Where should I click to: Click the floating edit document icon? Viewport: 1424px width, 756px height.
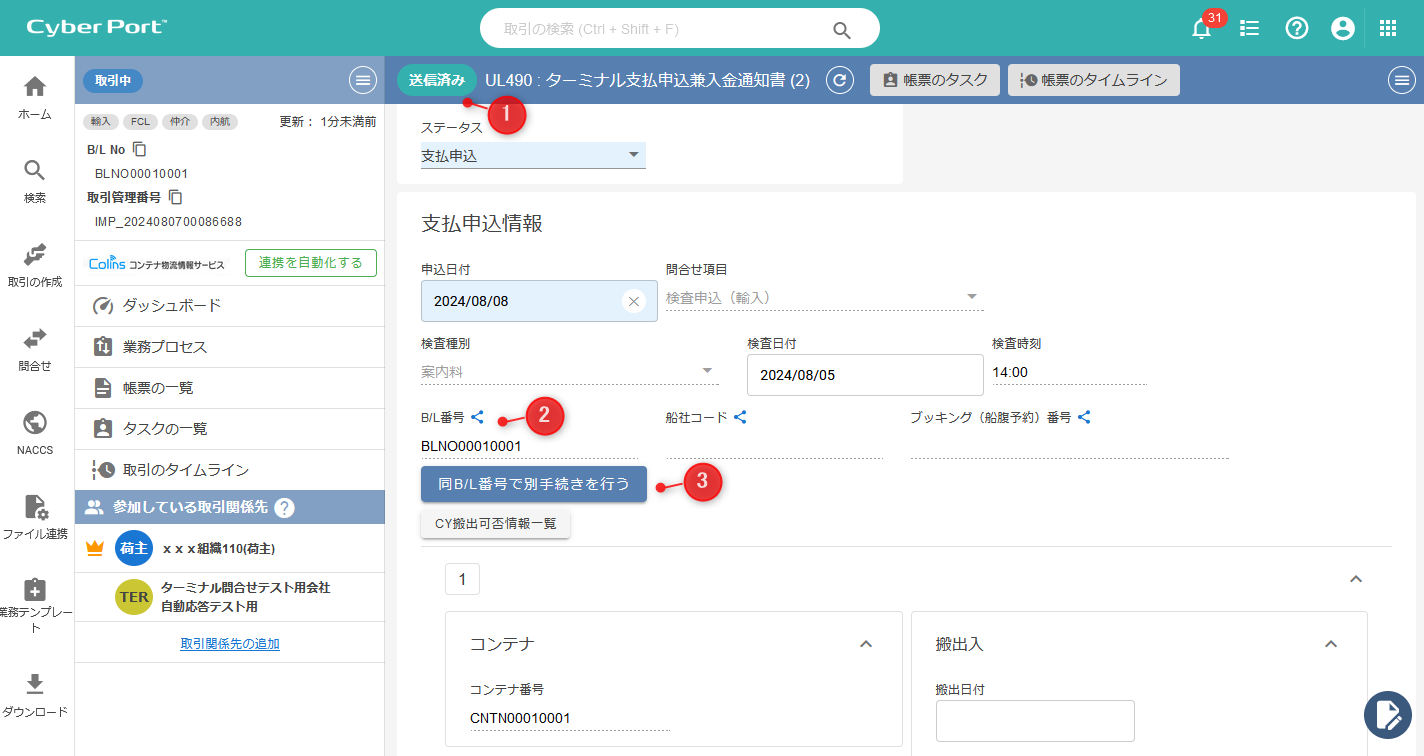coord(1388,715)
